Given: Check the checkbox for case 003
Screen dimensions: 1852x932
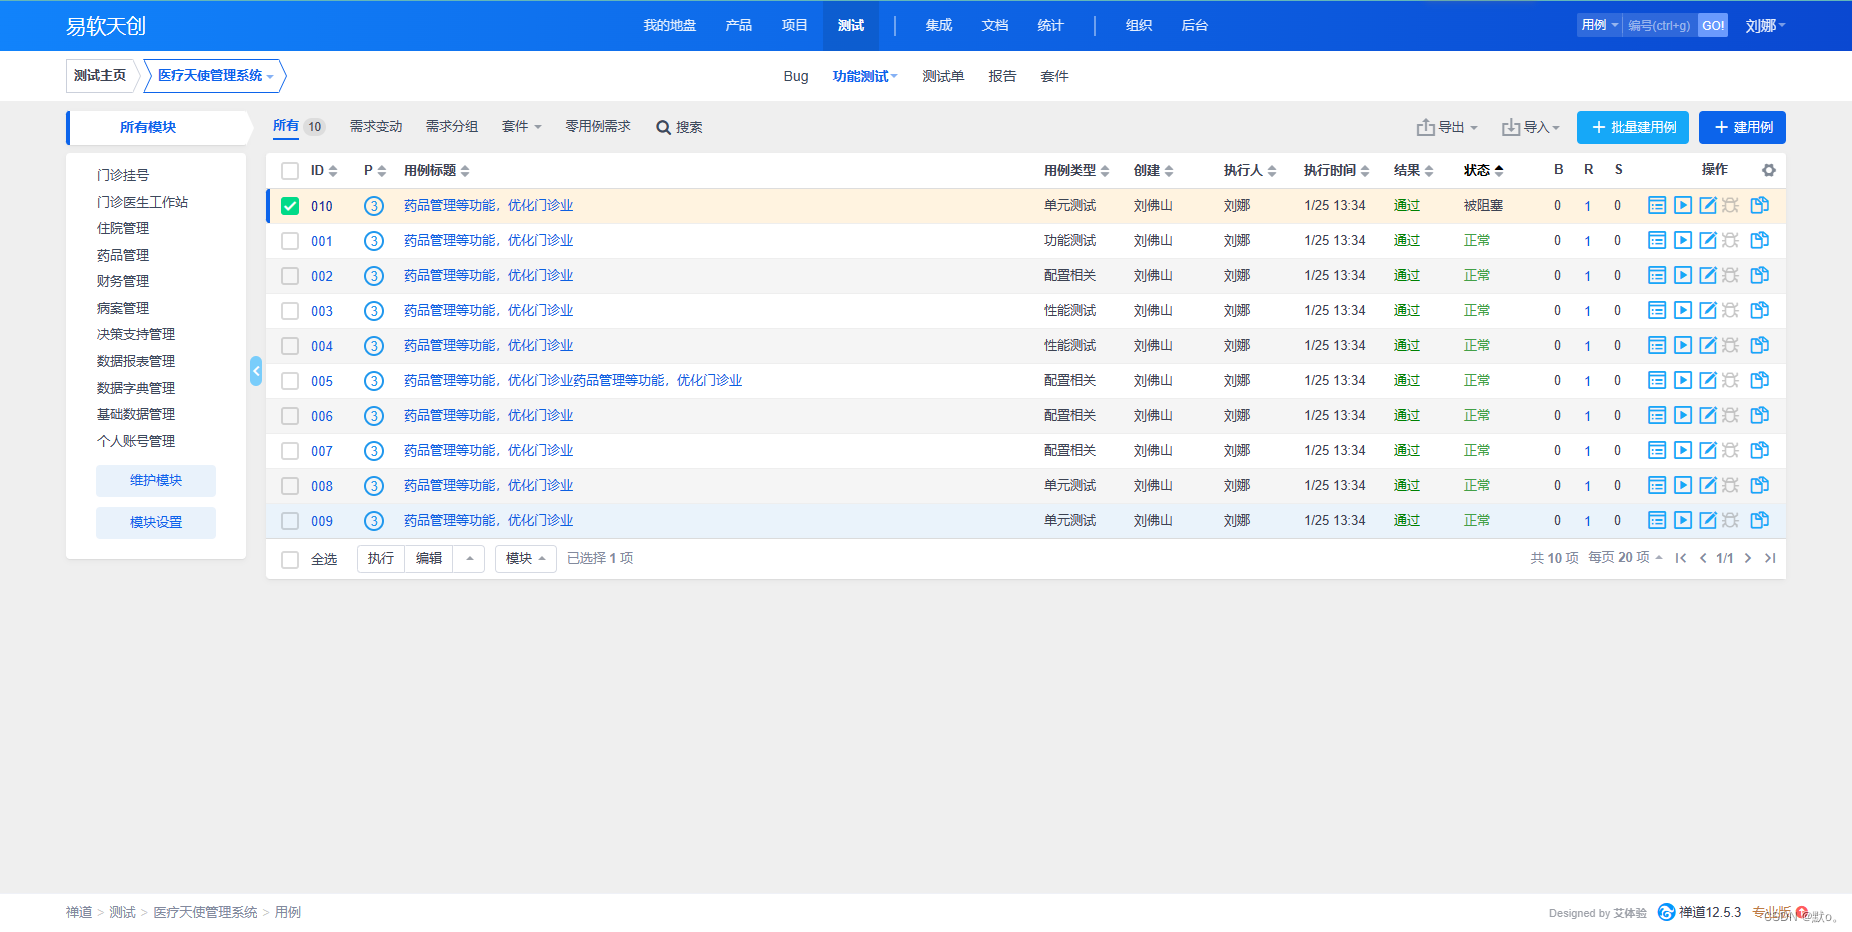Looking at the screenshot, I should click(290, 311).
